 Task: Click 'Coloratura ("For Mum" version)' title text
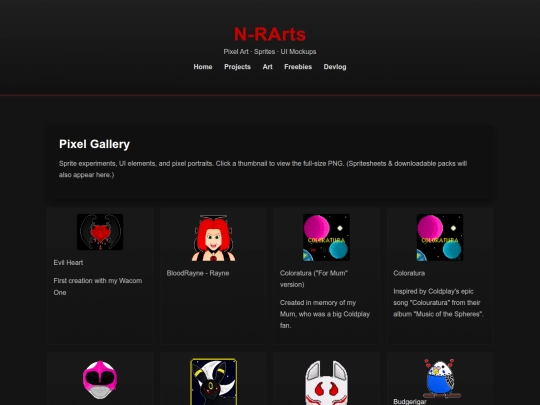tap(314, 279)
